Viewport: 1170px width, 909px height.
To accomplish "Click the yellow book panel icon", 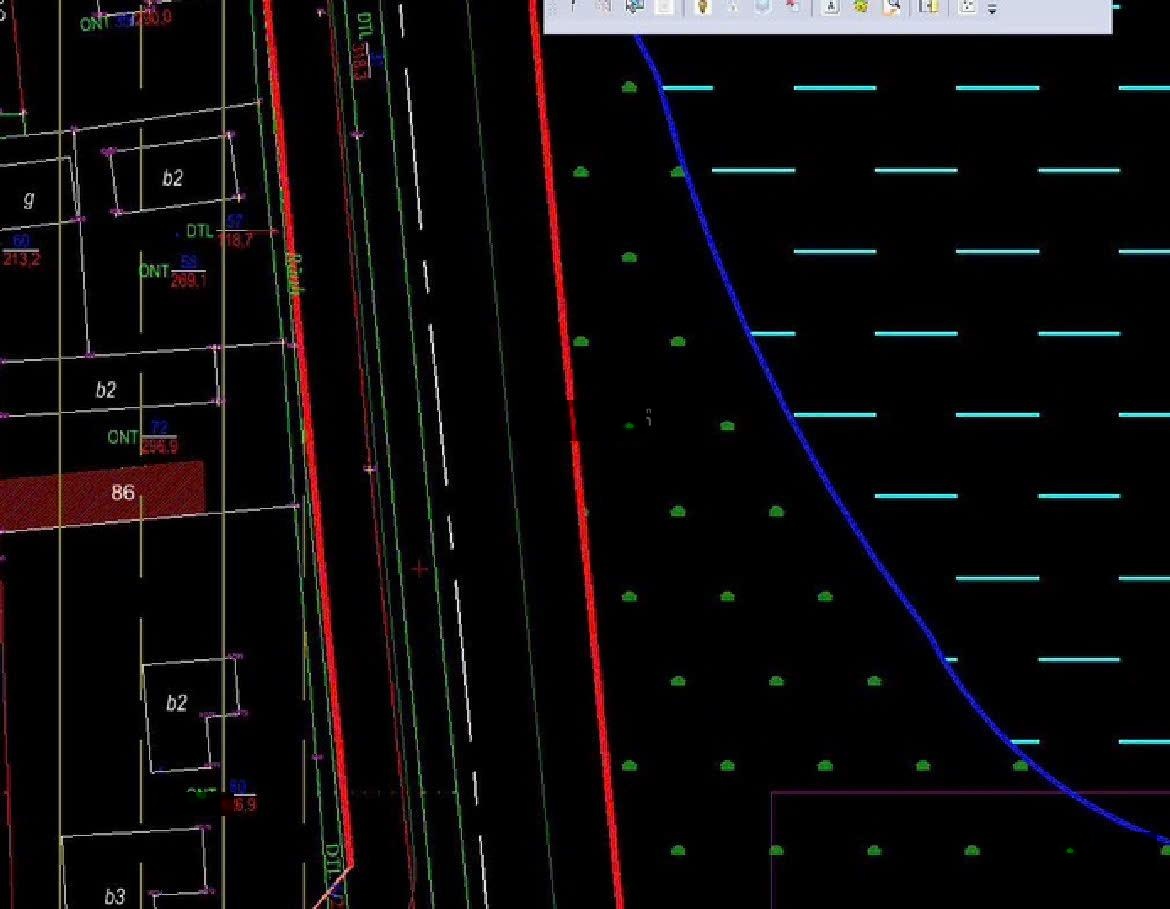I will [929, 7].
